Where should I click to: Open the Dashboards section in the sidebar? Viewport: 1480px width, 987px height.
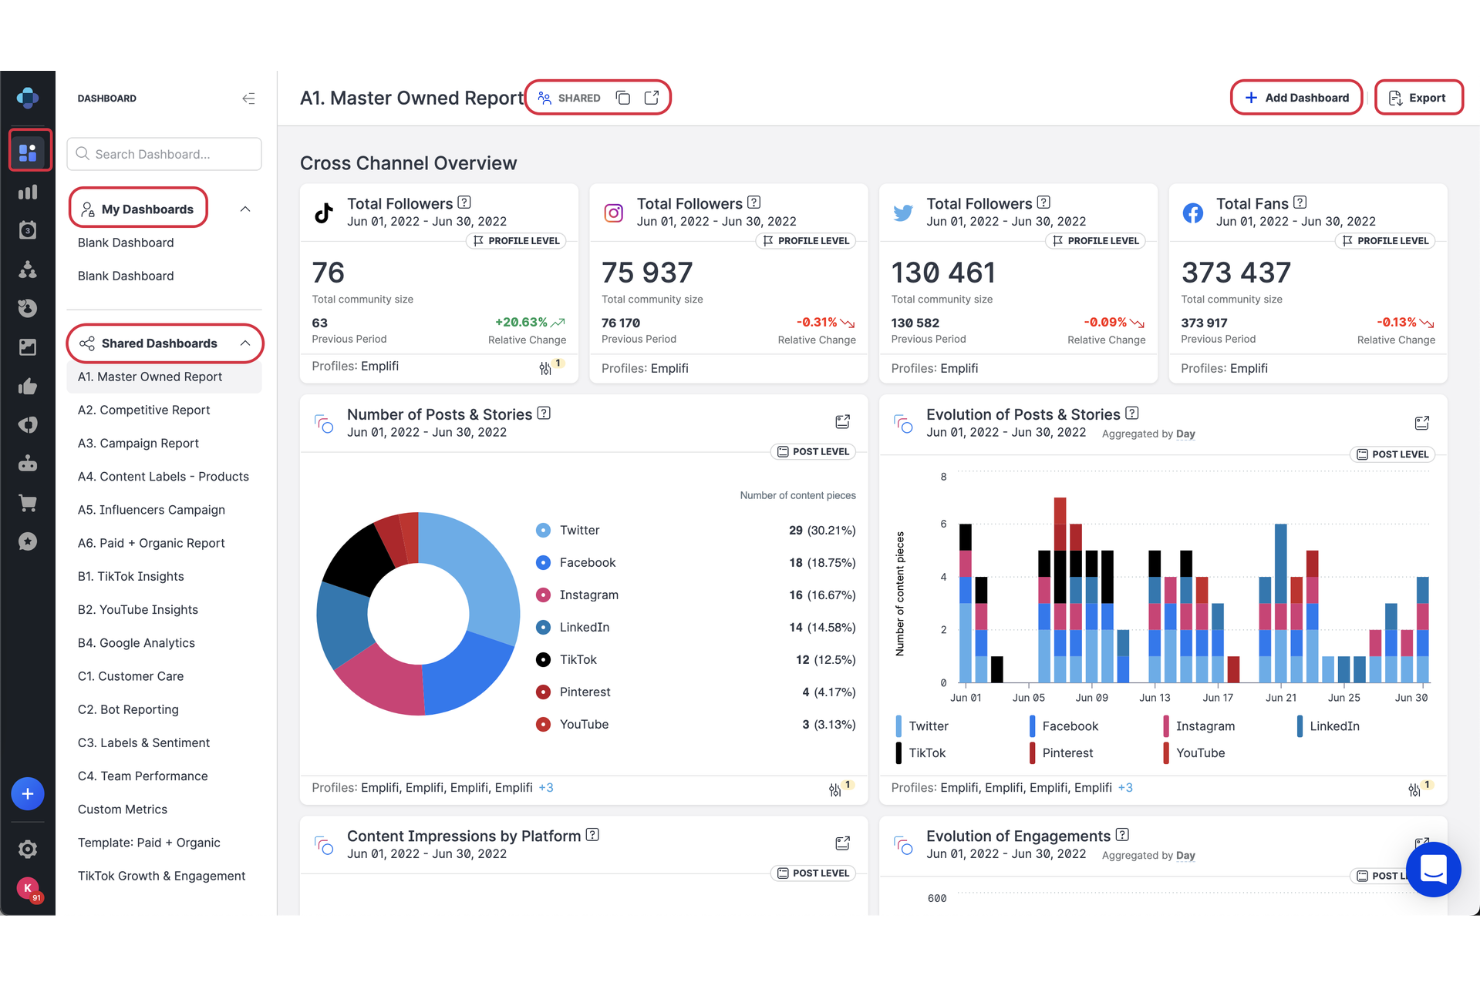(28, 150)
